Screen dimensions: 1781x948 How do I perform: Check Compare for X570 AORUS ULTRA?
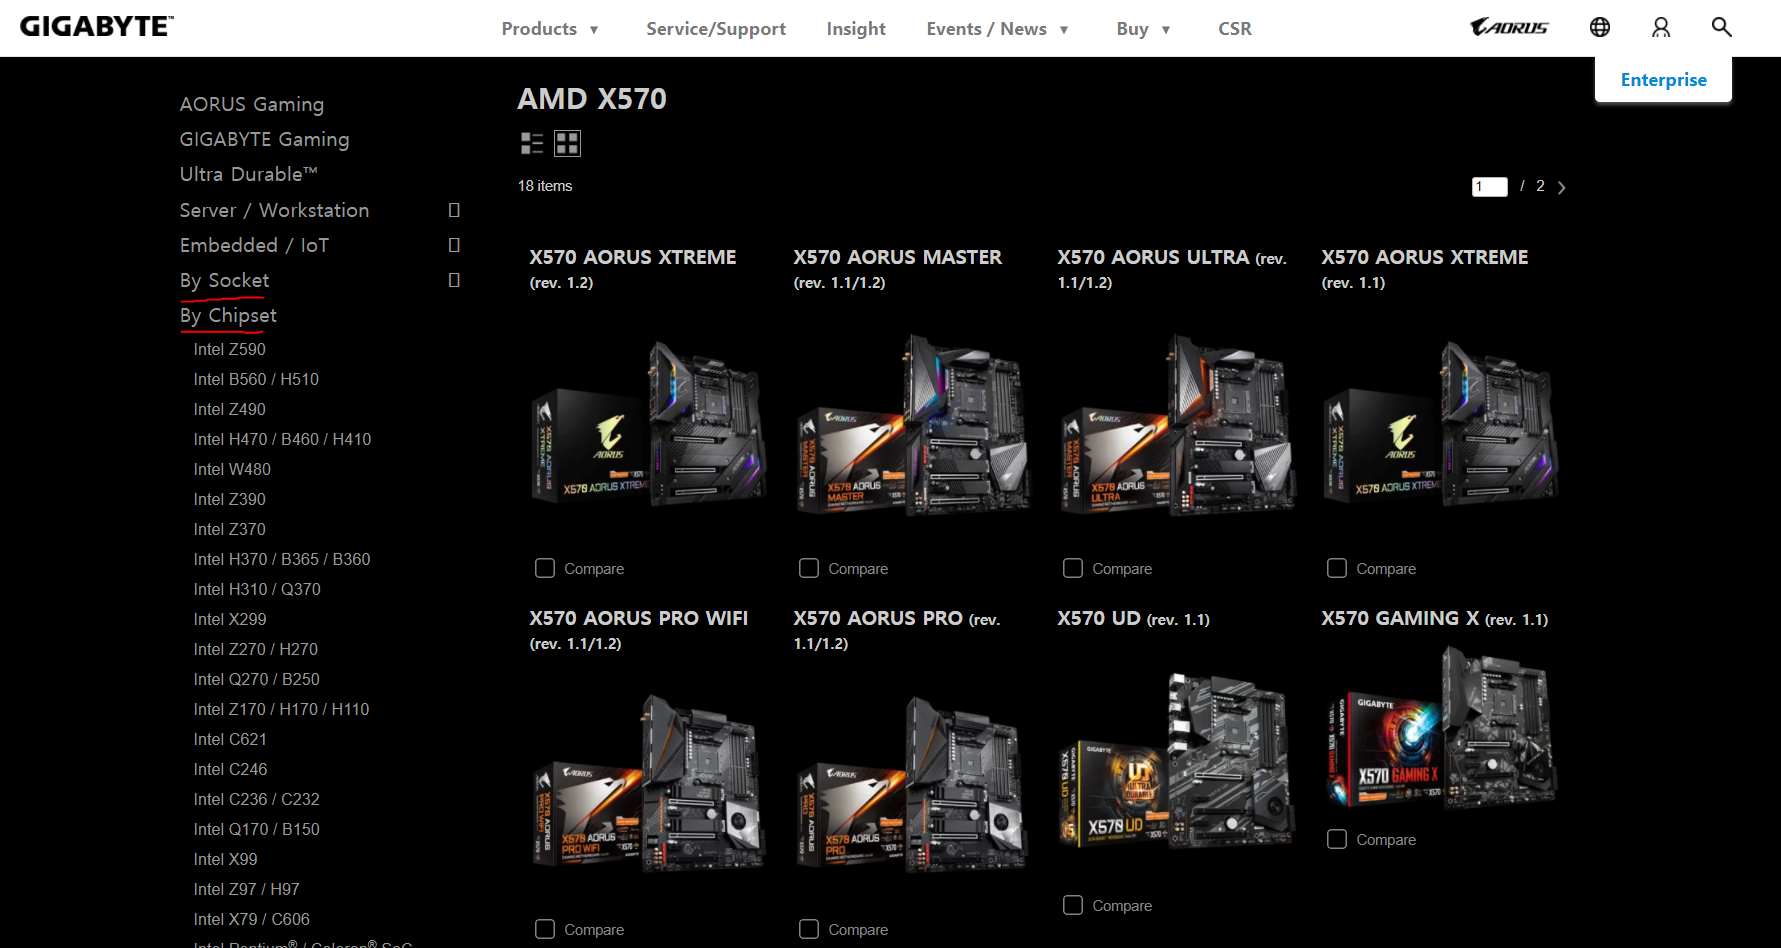[1073, 568]
